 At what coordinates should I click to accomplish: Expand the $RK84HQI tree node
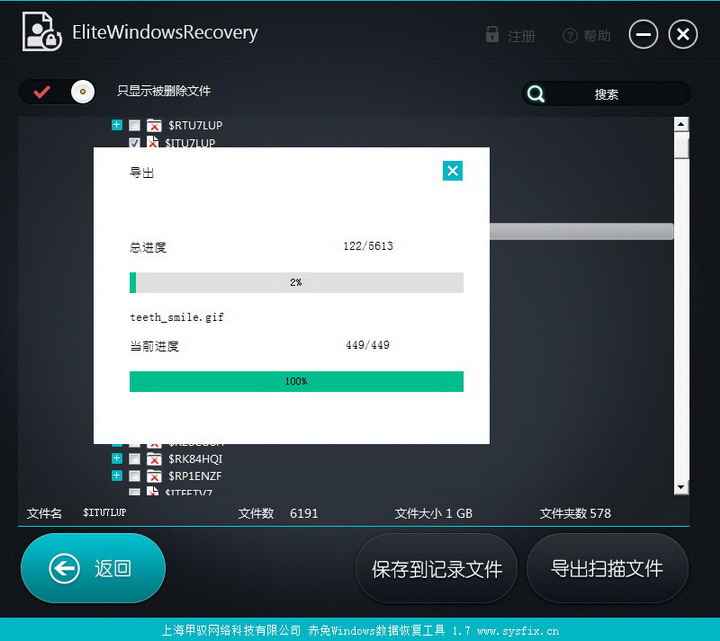click(117, 458)
